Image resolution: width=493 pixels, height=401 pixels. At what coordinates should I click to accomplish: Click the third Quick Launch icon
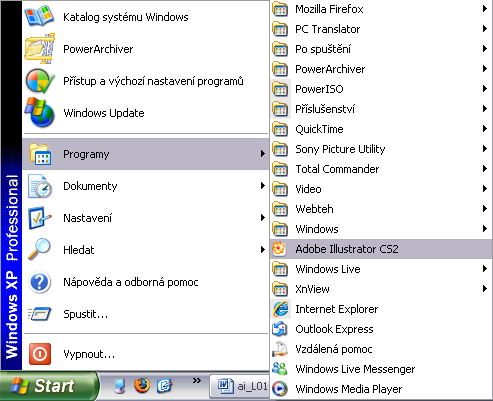[x=164, y=385]
